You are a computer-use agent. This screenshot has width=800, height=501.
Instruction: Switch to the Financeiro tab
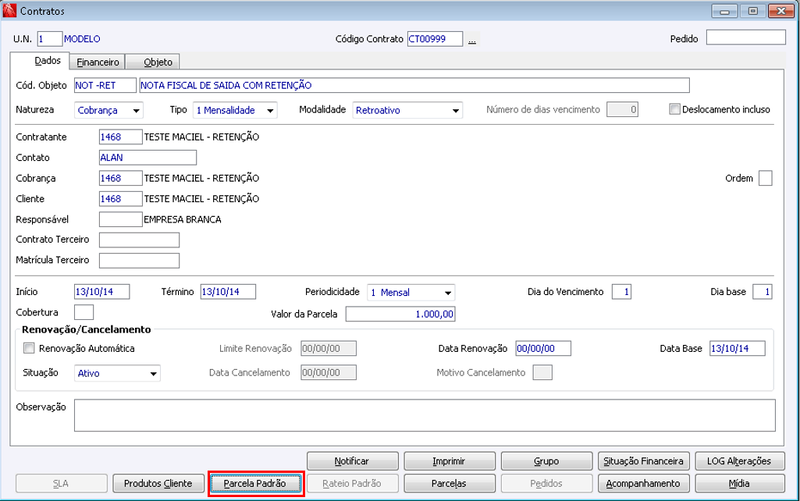pyautogui.click(x=97, y=62)
